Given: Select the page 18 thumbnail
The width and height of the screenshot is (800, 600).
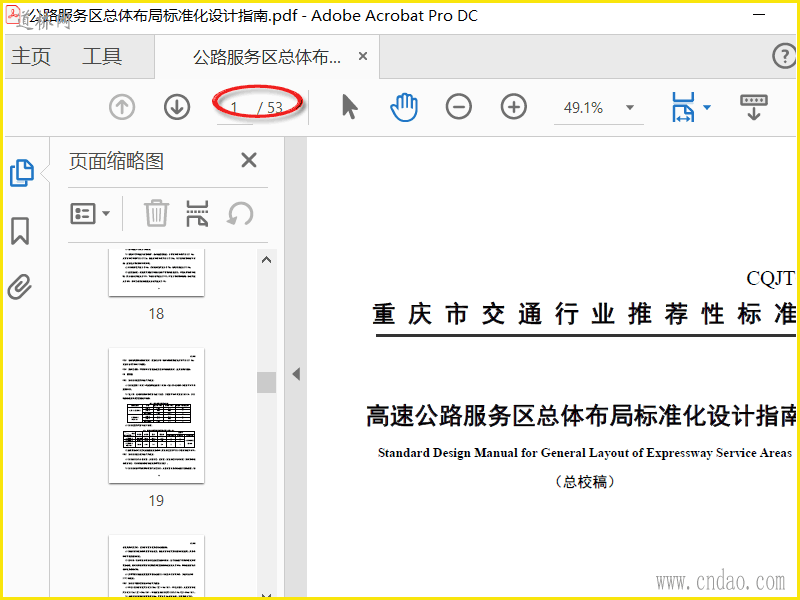Looking at the screenshot, I should coord(157,272).
